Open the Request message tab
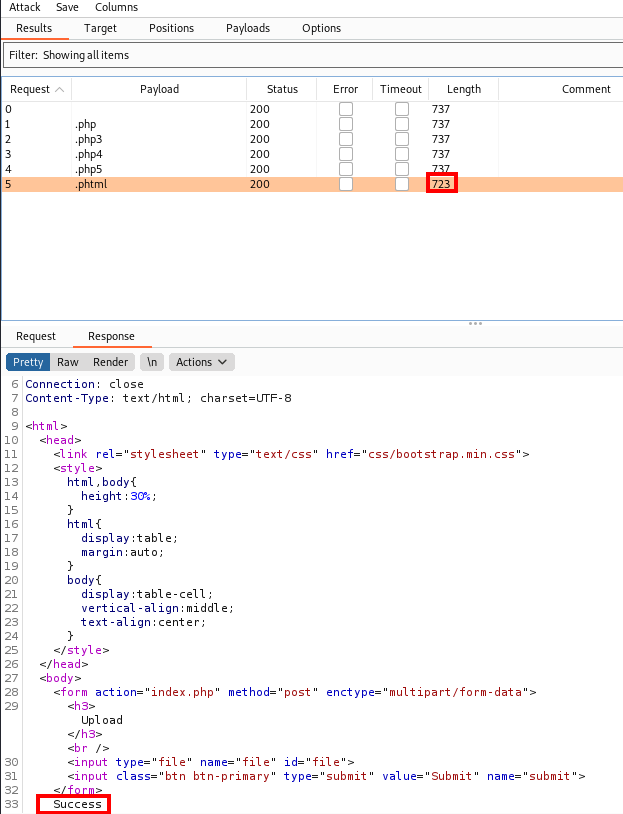 (36, 336)
